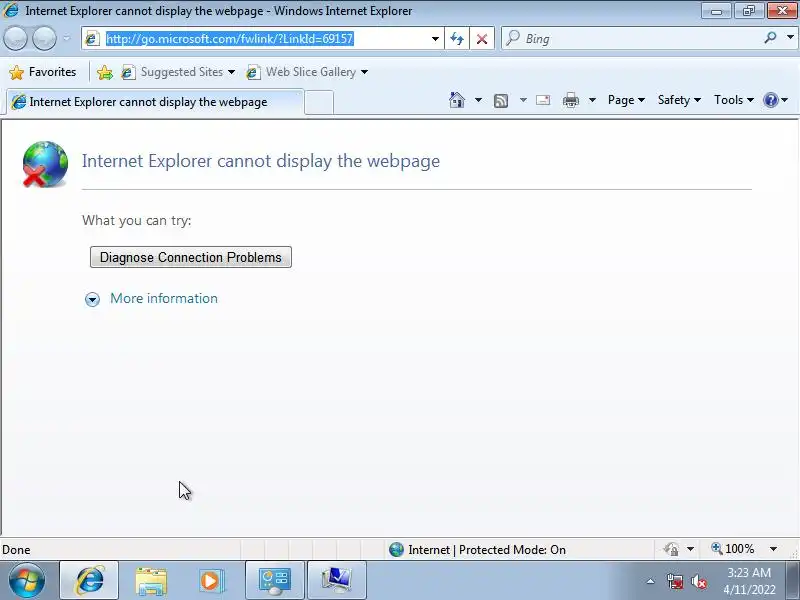This screenshot has width=800, height=600.
Task: Expand the zoom level dropdown arrow
Action: click(x=773, y=549)
